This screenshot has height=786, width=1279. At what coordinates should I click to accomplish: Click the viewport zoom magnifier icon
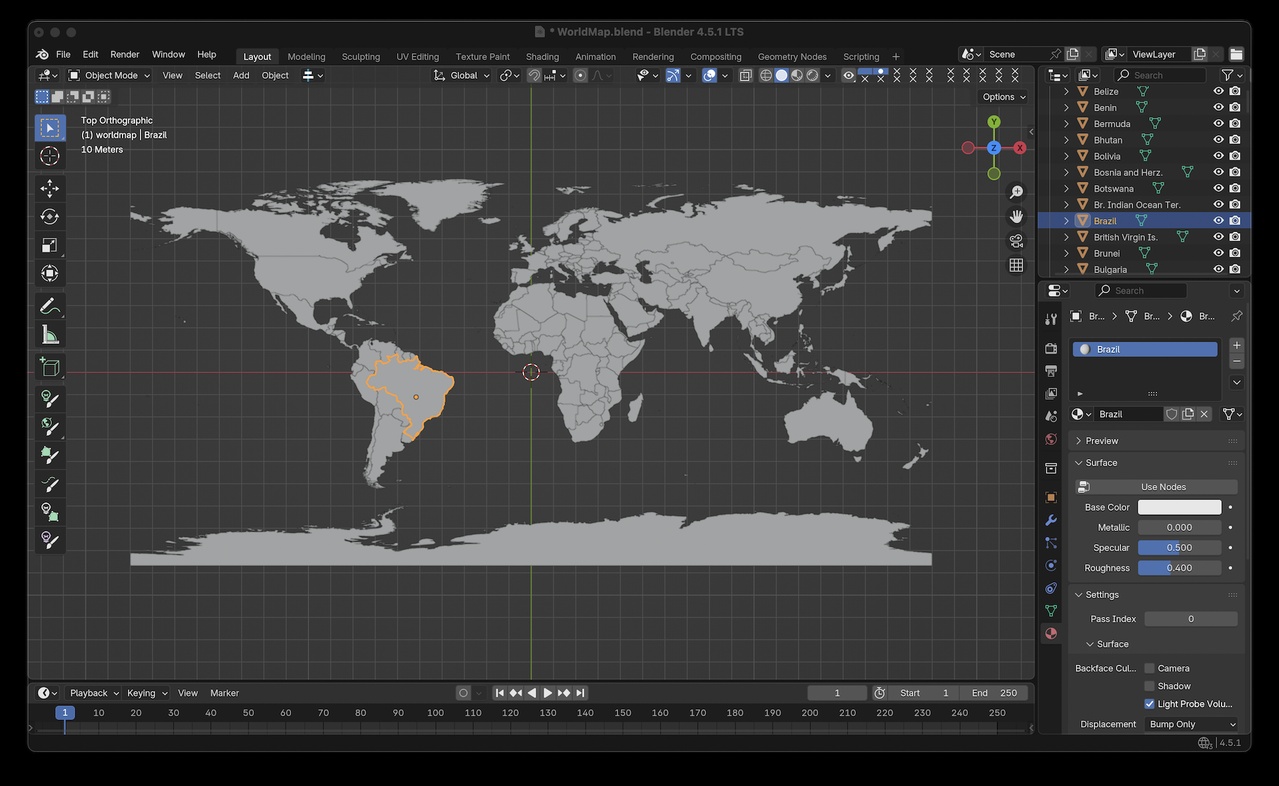[x=1016, y=192]
